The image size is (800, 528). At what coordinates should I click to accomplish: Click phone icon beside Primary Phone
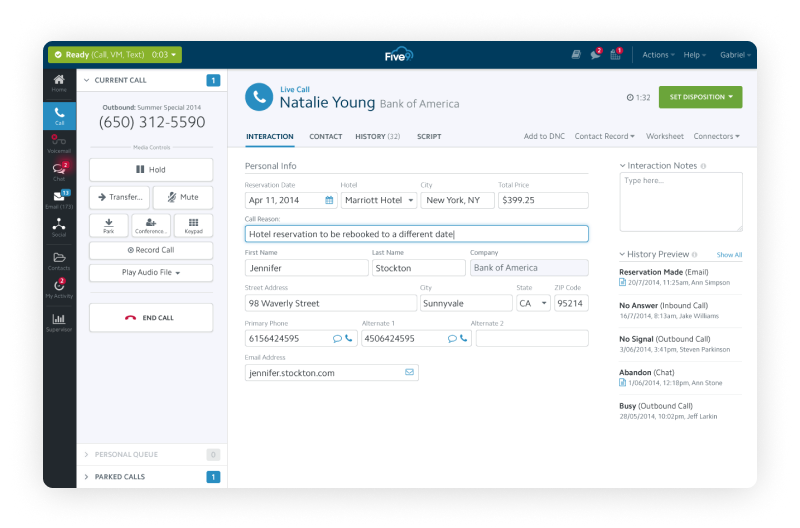coord(349,338)
